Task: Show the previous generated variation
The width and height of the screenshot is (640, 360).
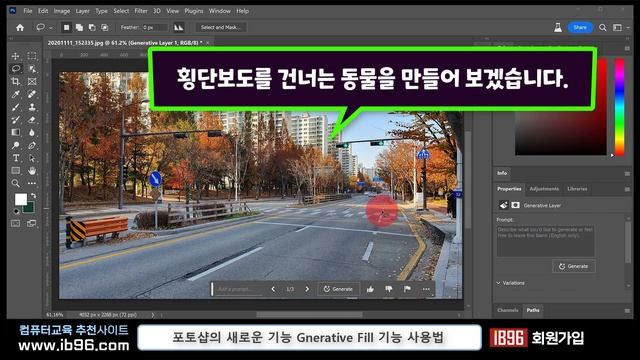Action: point(273,289)
